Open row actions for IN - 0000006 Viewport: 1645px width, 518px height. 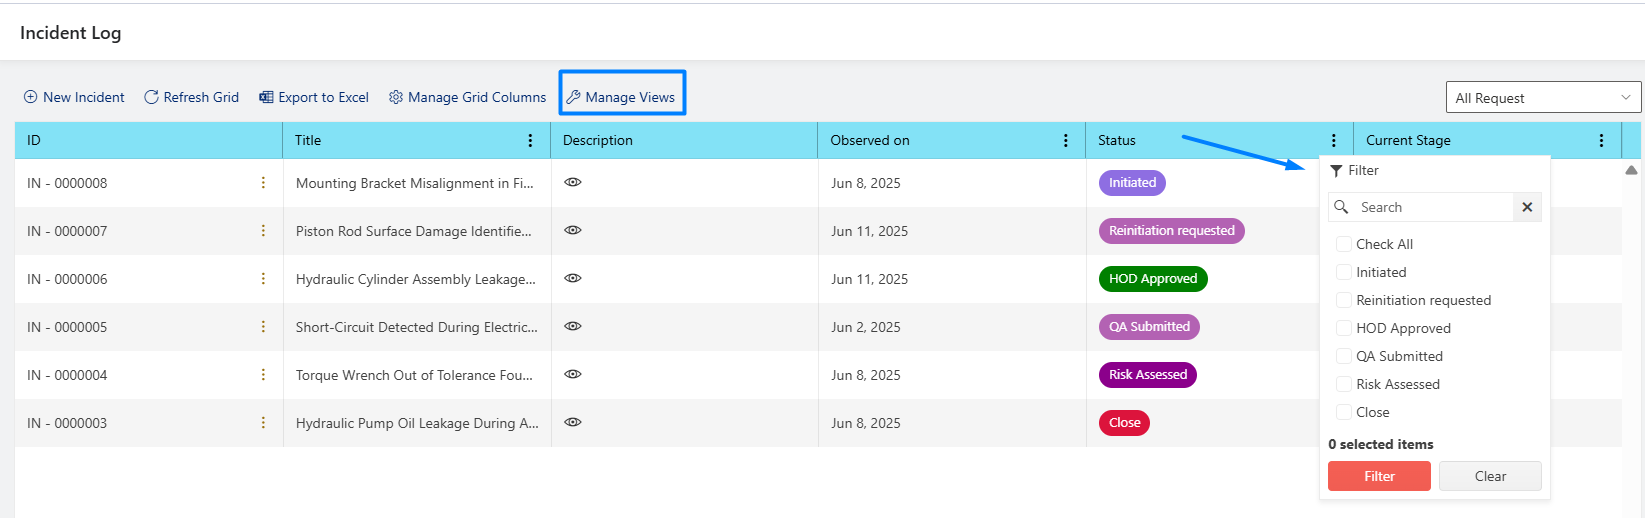263,278
